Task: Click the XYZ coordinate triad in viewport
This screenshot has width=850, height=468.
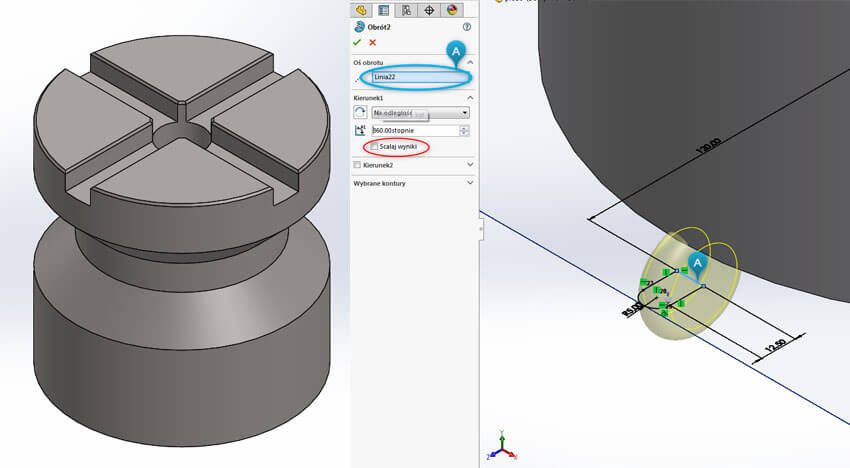Action: 502,445
